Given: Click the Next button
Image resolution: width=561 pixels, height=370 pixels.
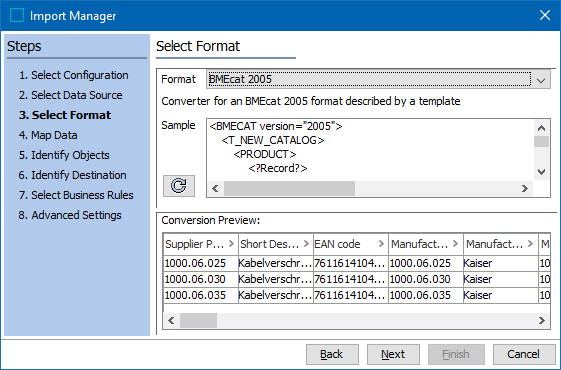Looking at the screenshot, I should (x=393, y=354).
